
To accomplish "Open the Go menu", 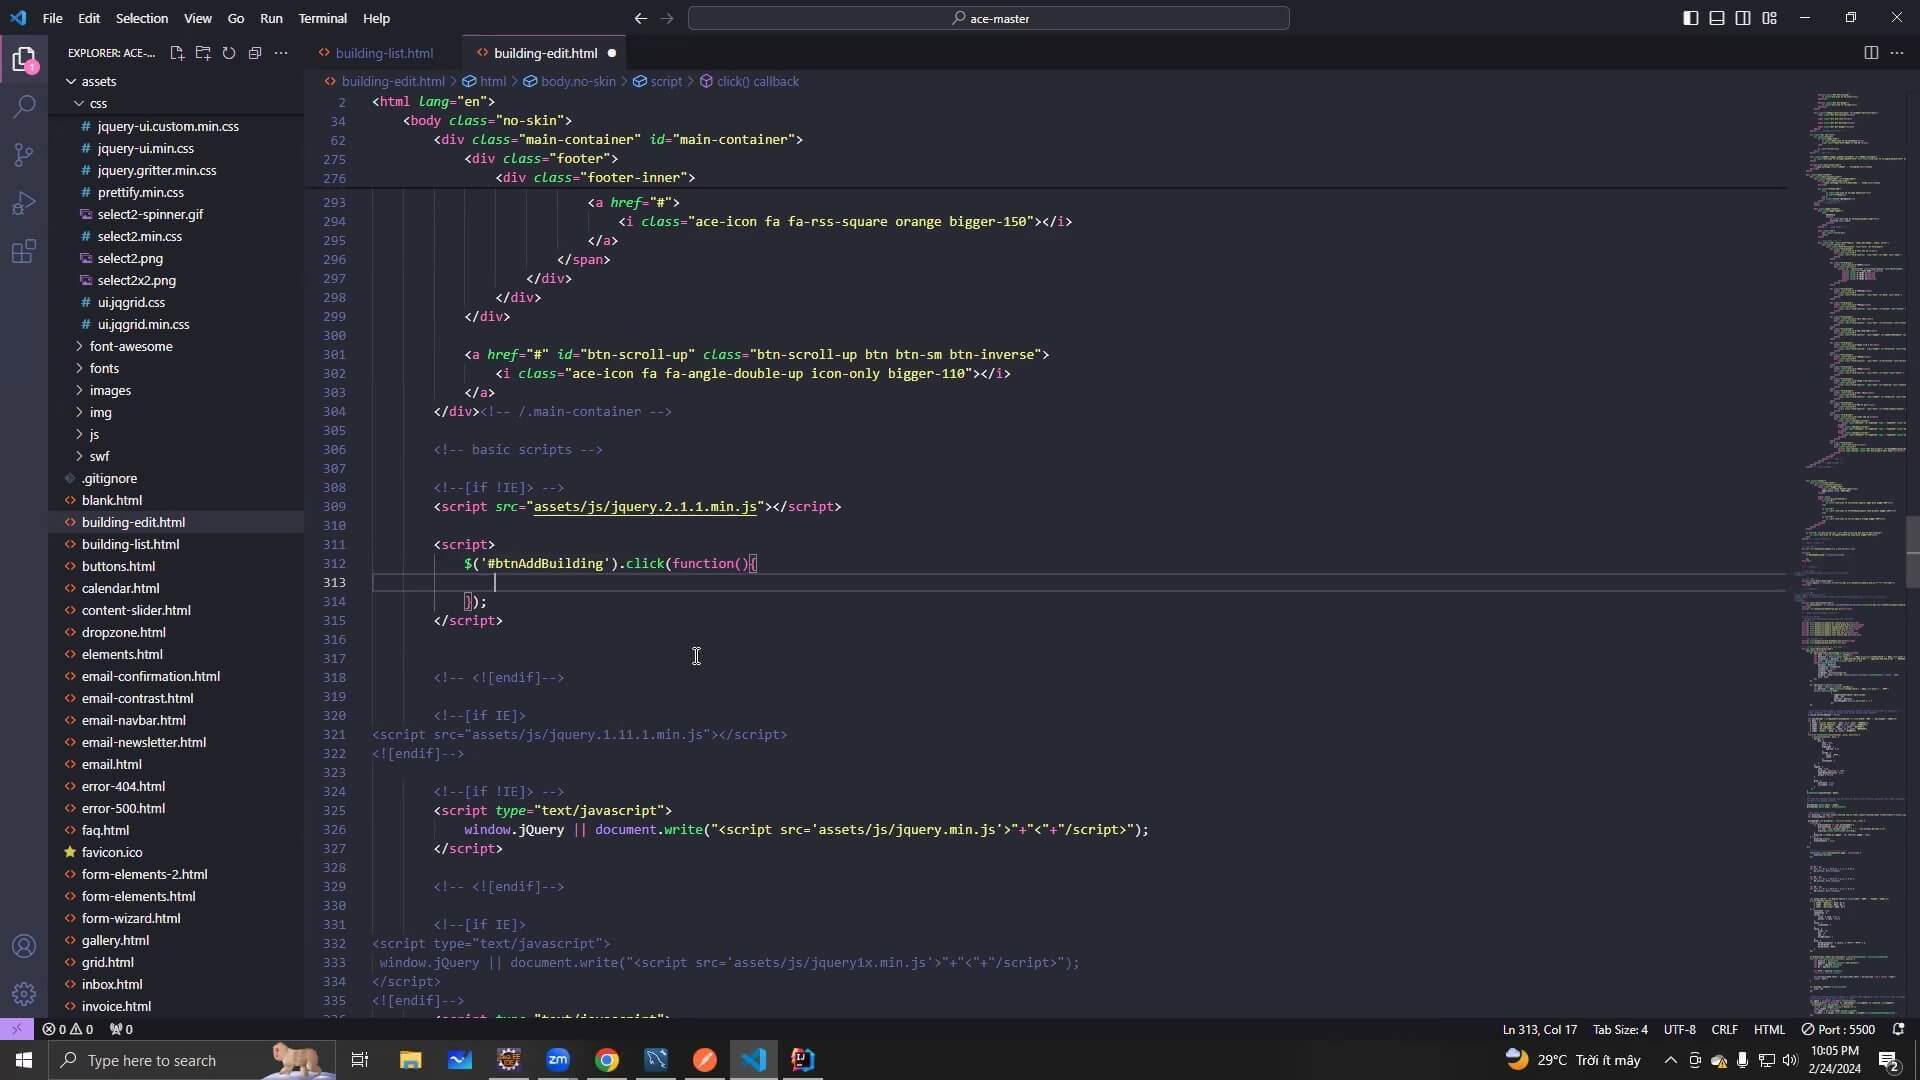I will 236,18.
